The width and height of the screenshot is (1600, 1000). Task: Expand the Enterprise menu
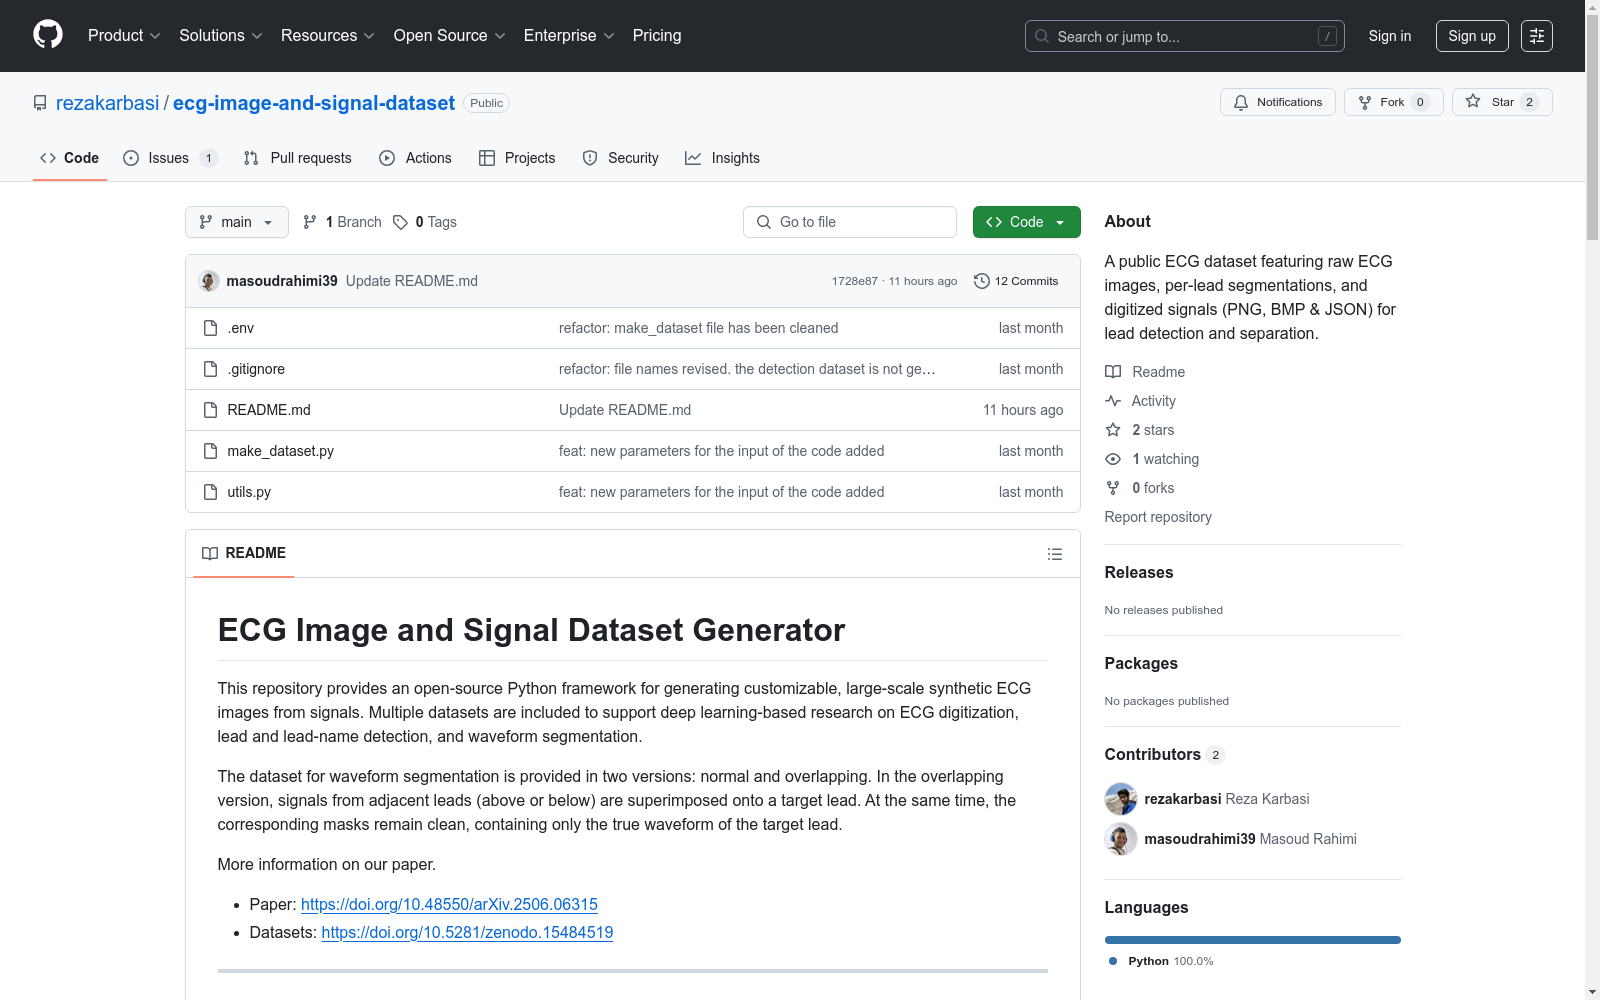pos(569,35)
